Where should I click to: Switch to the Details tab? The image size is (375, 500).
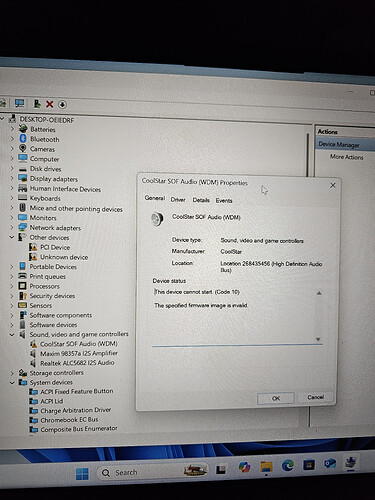201,200
